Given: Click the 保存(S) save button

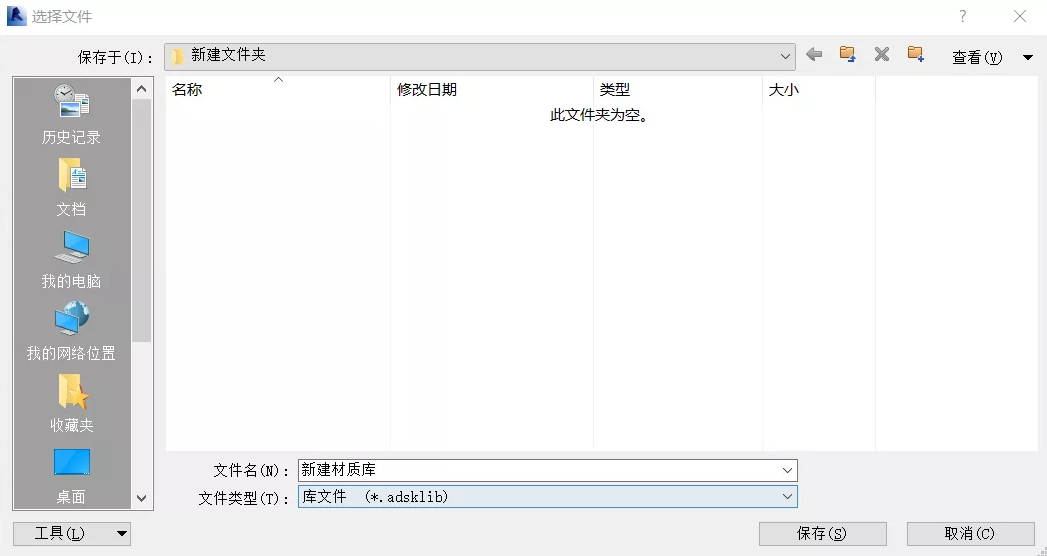Looking at the screenshot, I should point(823,534).
